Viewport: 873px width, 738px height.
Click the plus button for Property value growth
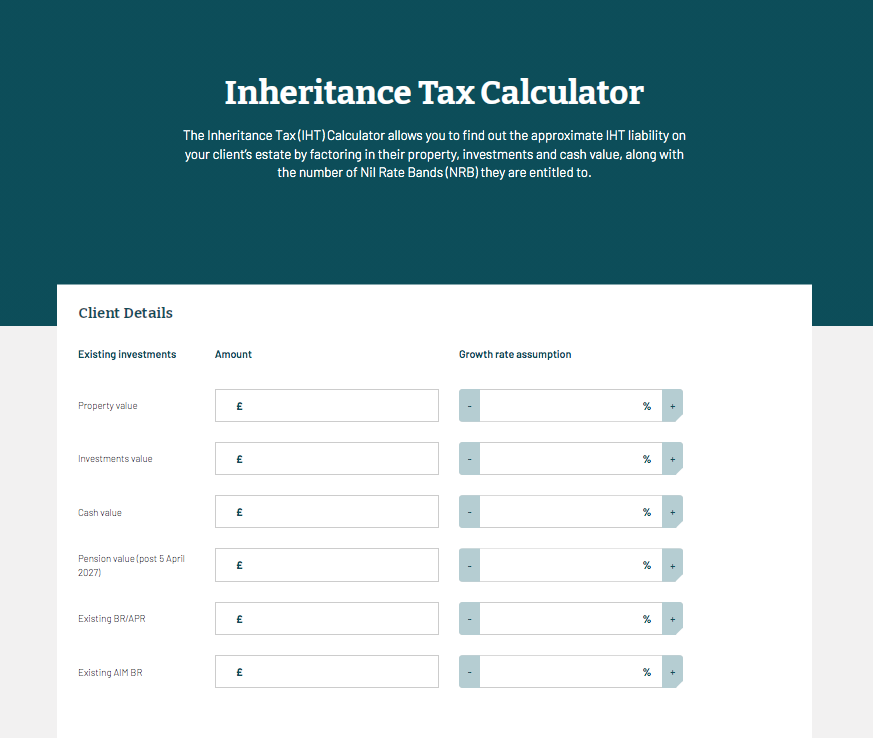[x=672, y=406]
